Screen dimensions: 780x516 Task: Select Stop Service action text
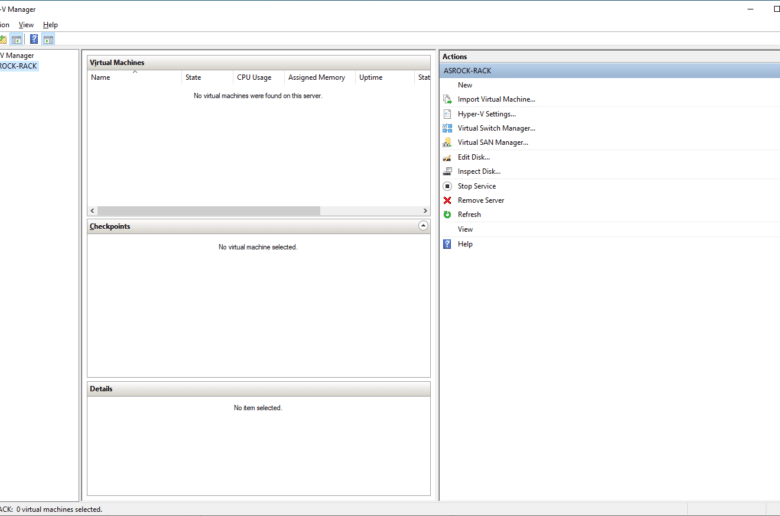477,186
